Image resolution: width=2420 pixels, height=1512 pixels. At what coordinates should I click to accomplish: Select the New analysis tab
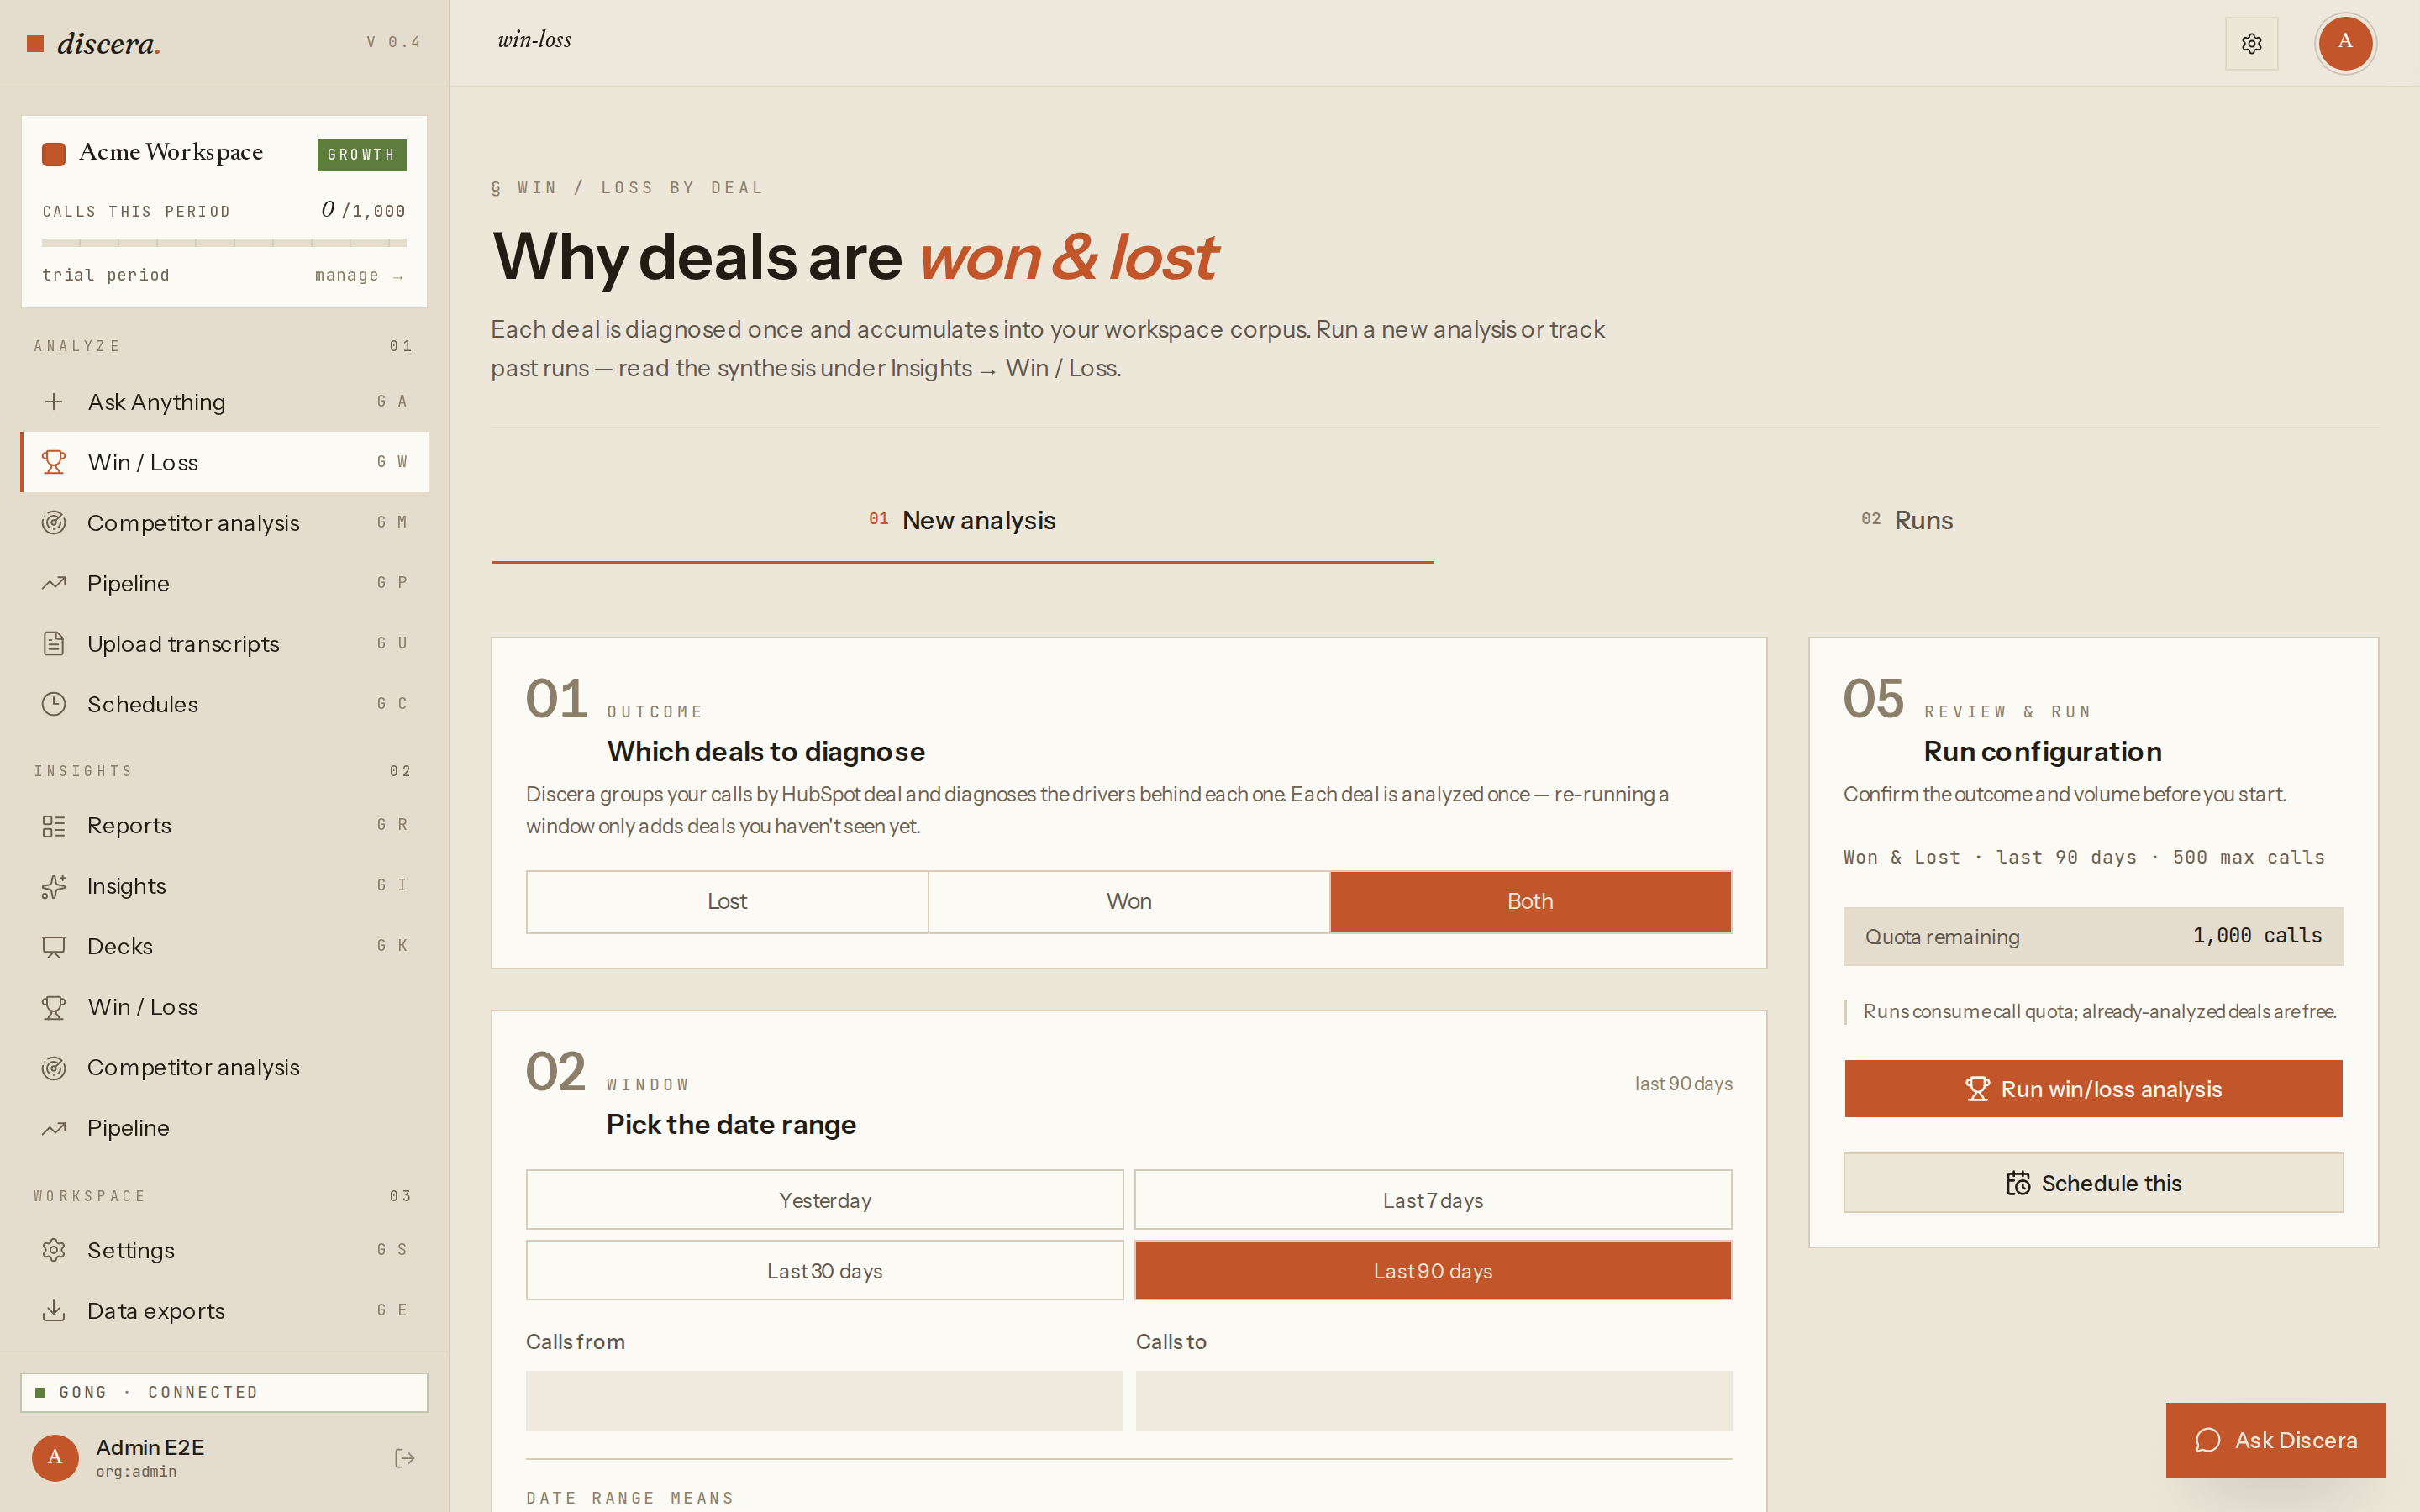pos(962,520)
